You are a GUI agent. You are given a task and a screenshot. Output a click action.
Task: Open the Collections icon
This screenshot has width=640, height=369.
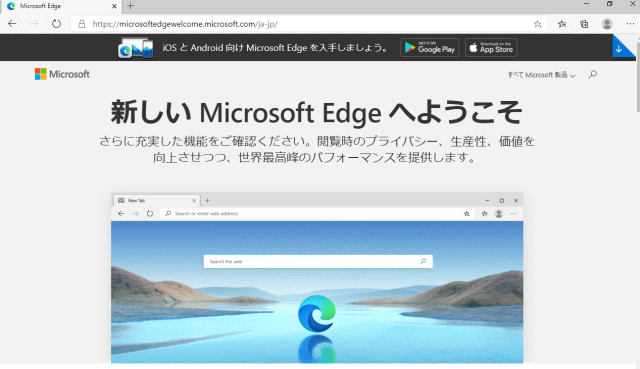coord(584,24)
